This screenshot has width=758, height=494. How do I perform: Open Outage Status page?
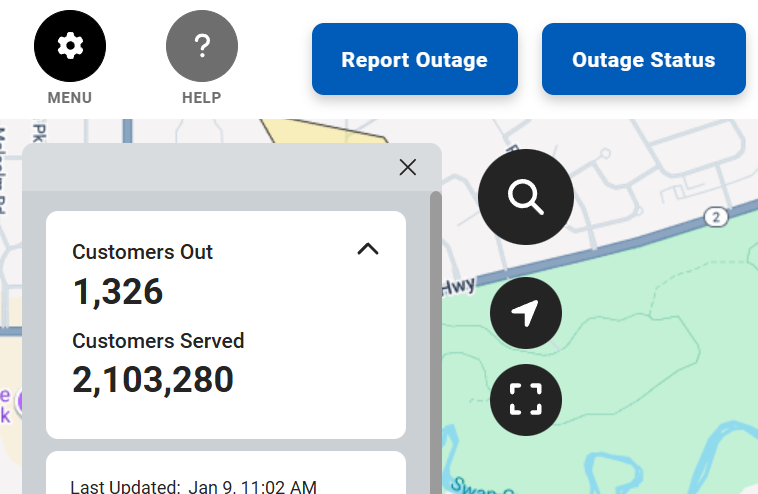pos(643,60)
